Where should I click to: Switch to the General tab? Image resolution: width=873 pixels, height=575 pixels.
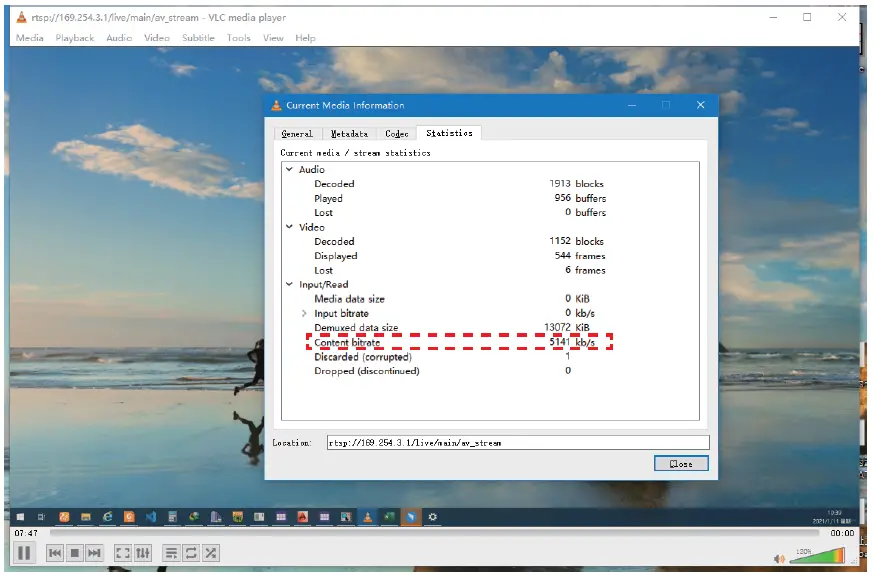click(297, 134)
